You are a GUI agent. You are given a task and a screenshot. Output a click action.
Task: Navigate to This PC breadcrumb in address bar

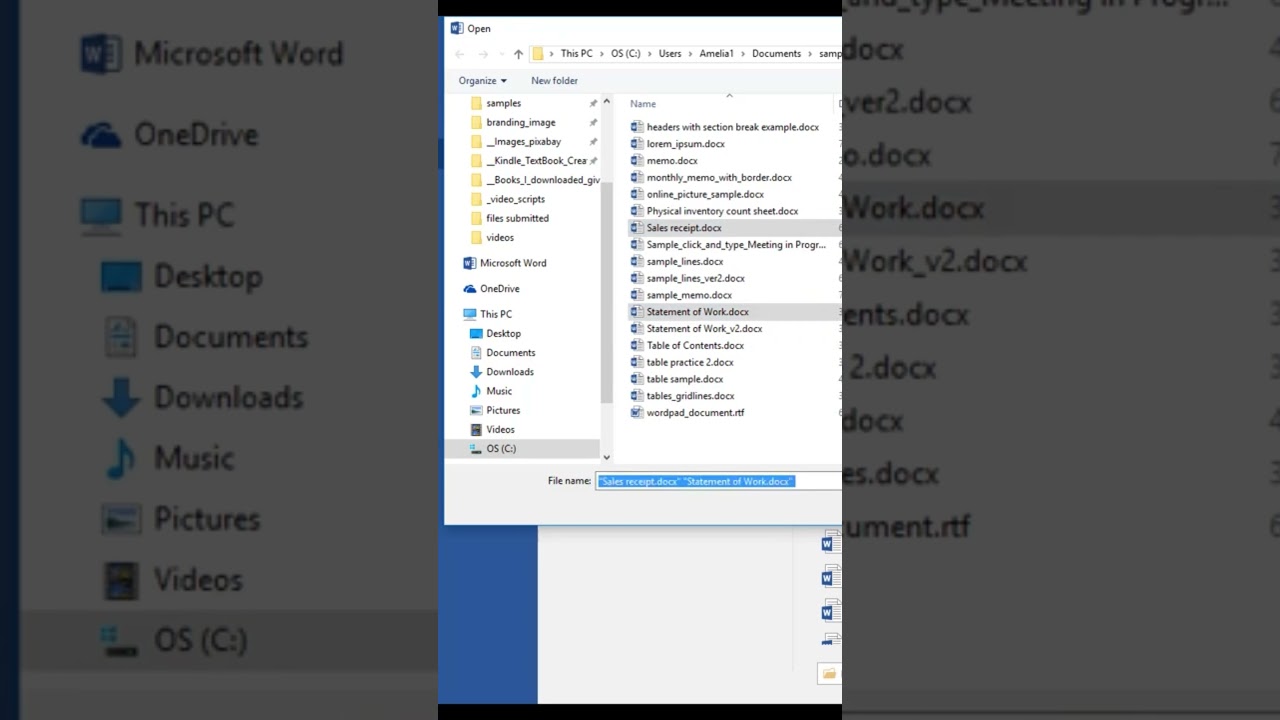(x=576, y=54)
